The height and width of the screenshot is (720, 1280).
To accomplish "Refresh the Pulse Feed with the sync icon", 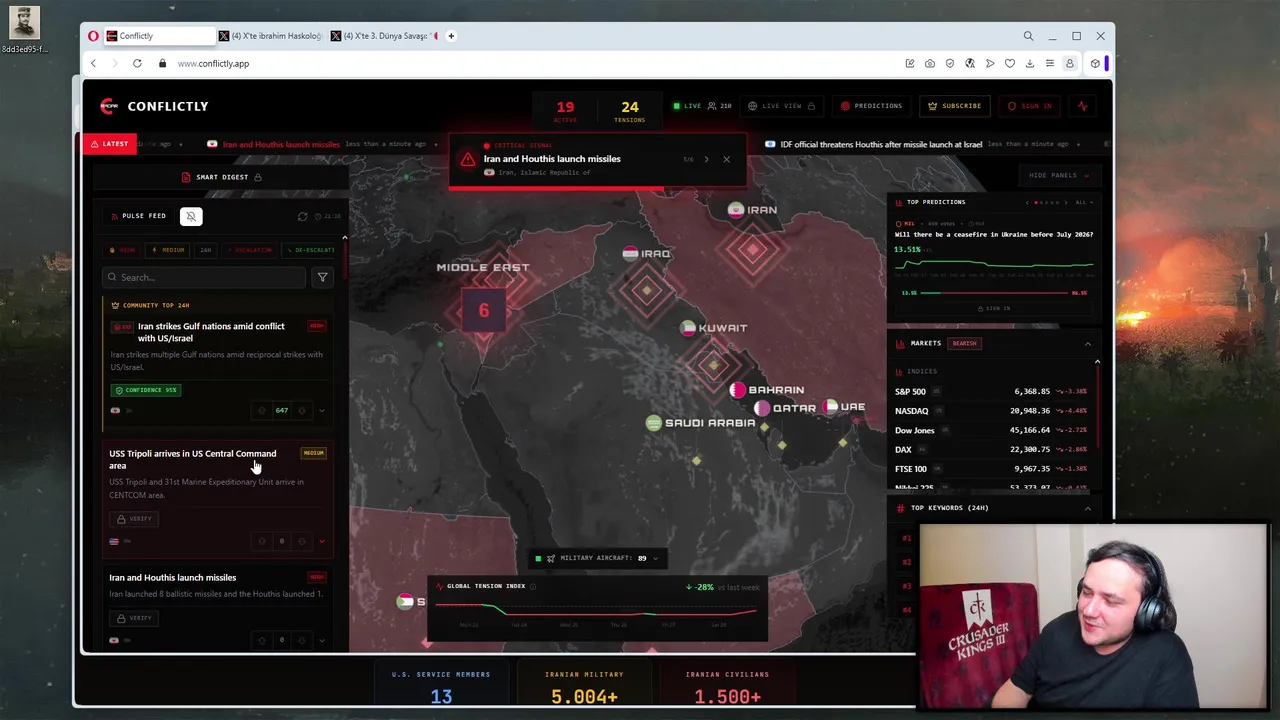I will coord(303,216).
